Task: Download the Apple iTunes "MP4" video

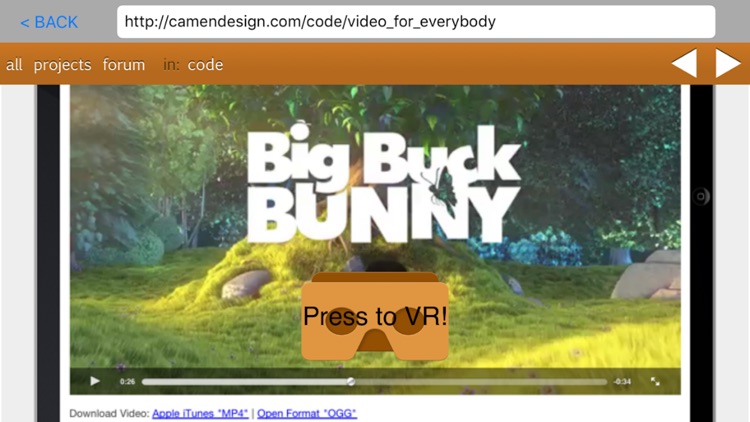Action: (x=200, y=413)
